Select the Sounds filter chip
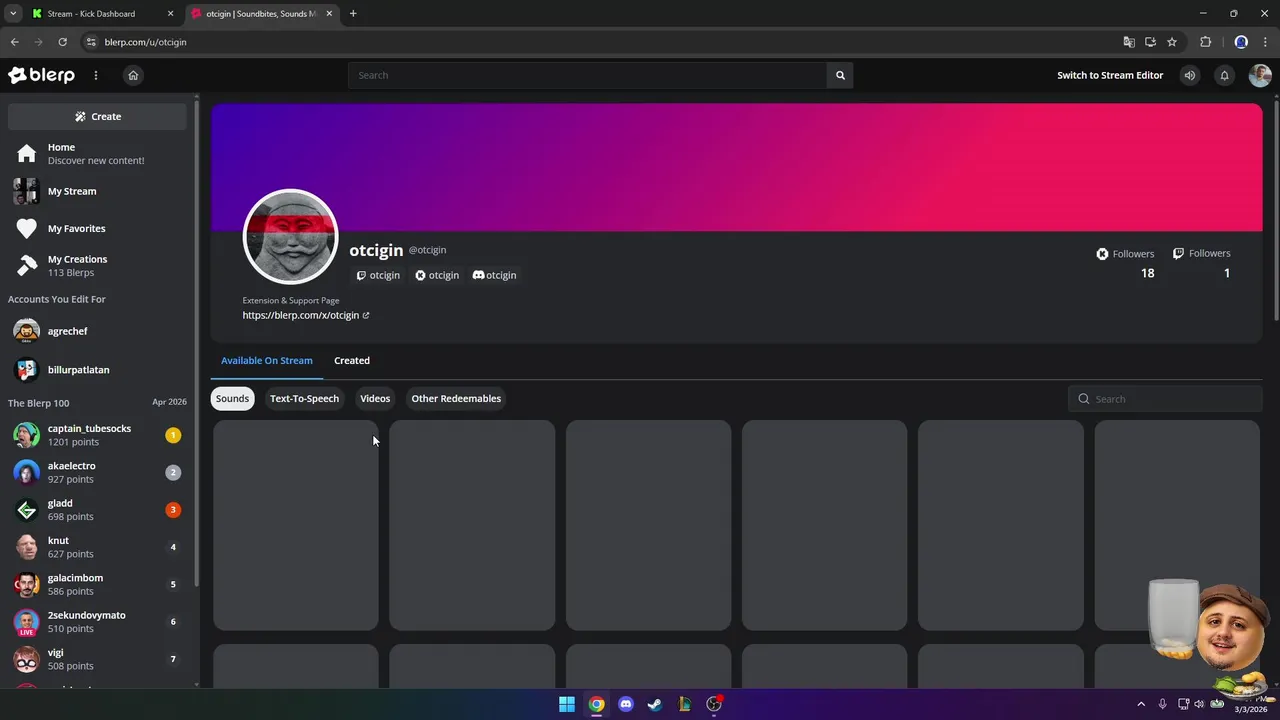 (232, 398)
